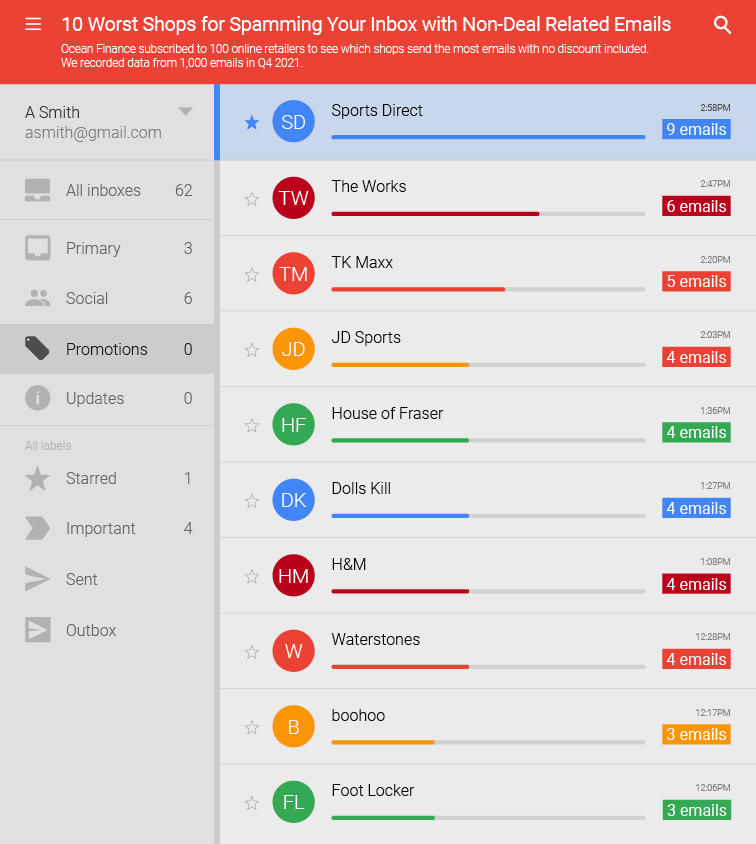Click the page title heading text
The height and width of the screenshot is (844, 756).
click(366, 24)
